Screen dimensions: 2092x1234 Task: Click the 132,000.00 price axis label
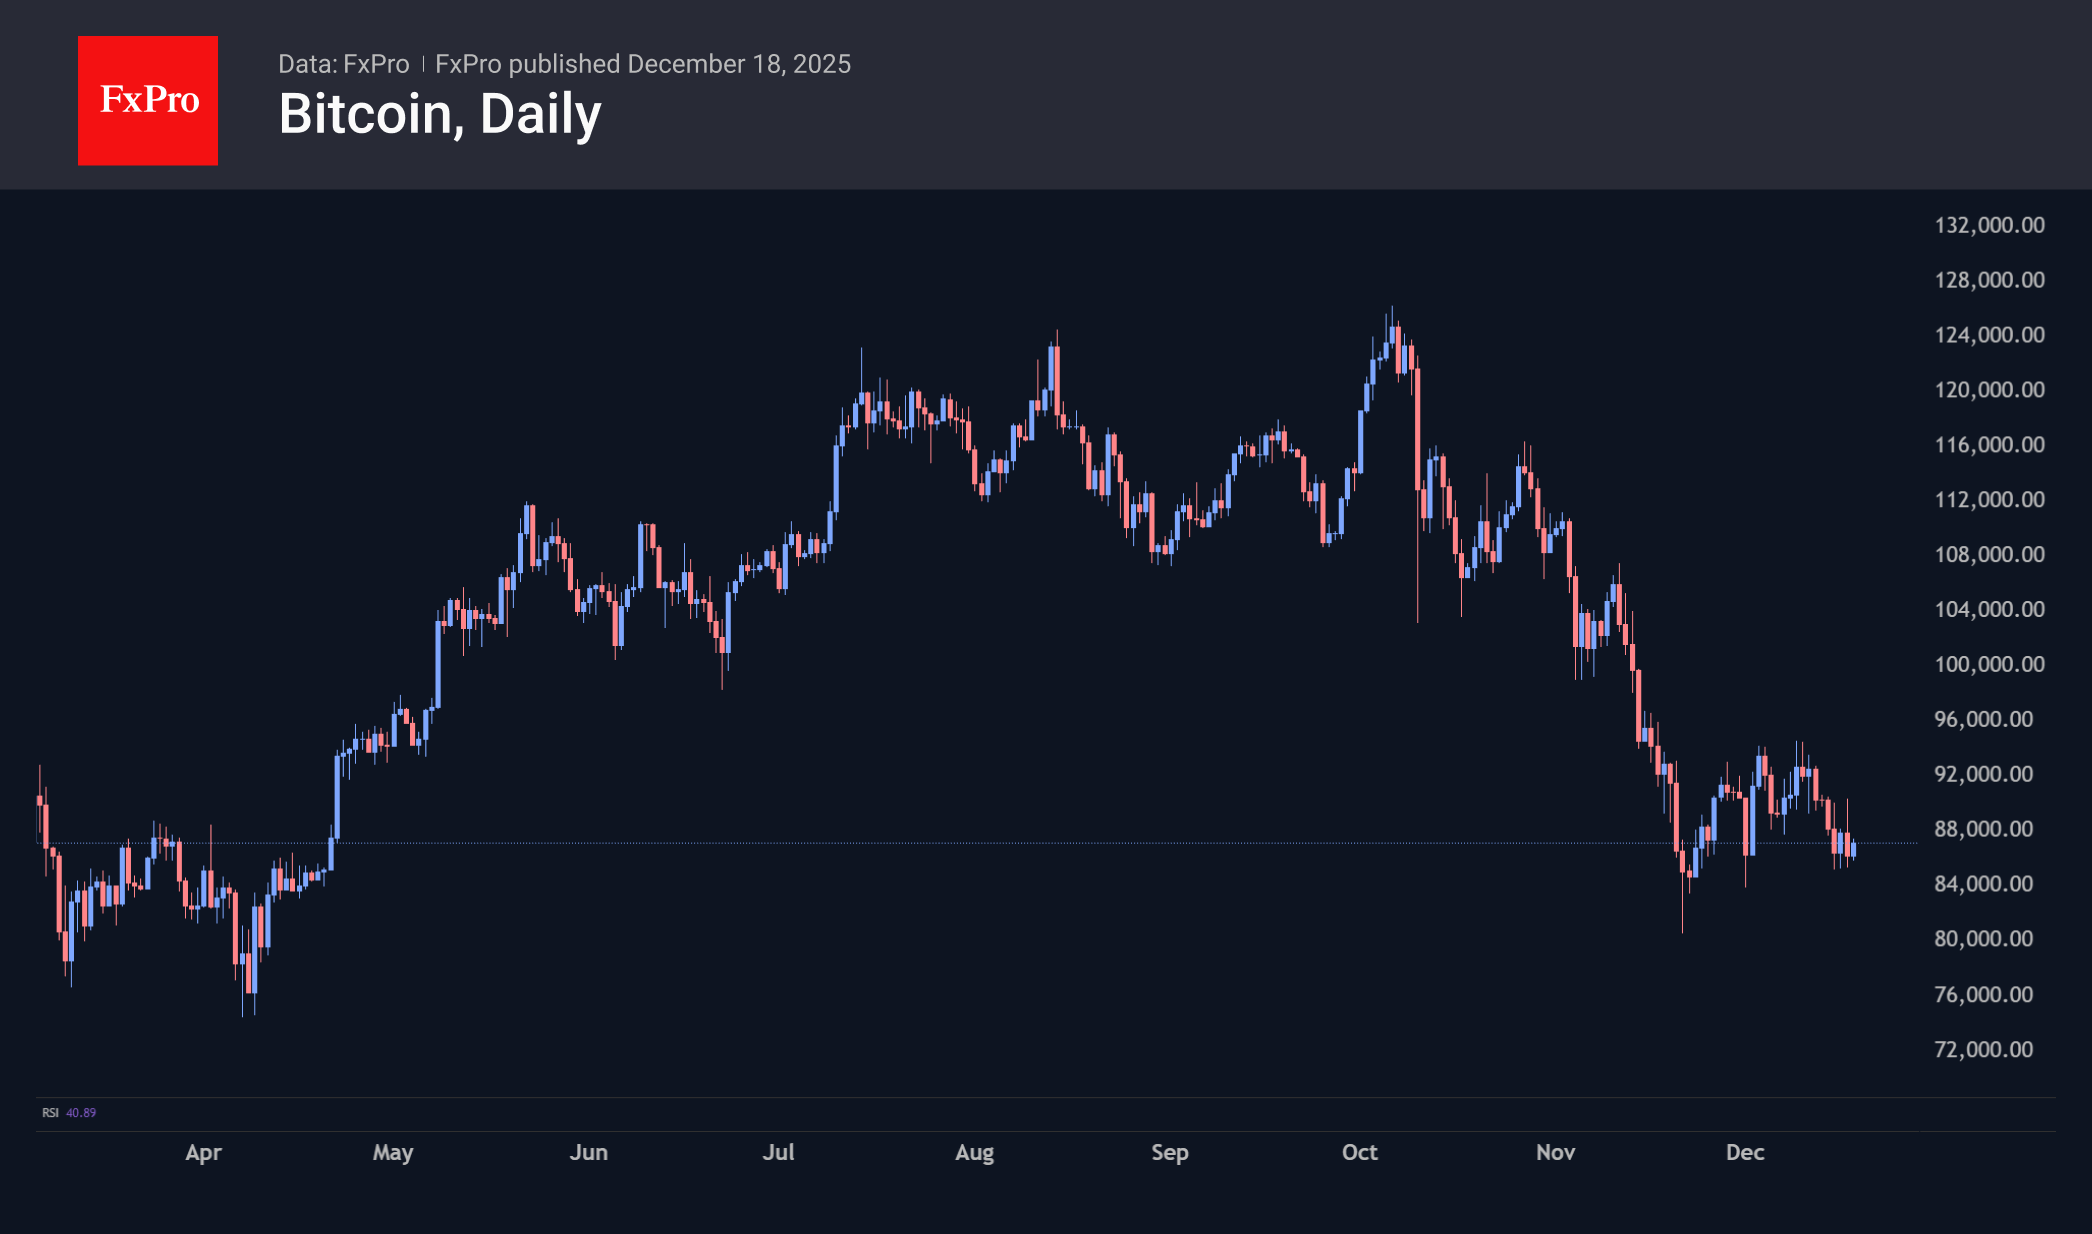[1989, 225]
